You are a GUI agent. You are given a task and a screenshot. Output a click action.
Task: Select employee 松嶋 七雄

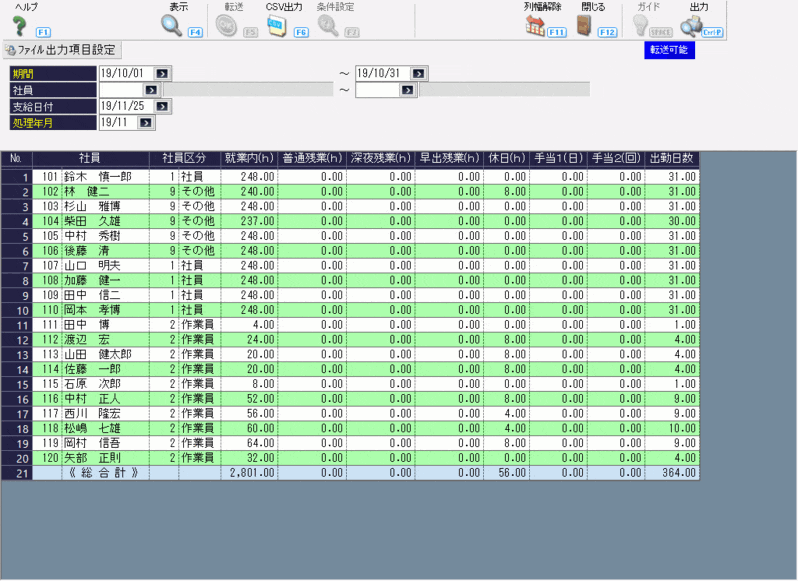point(92,428)
